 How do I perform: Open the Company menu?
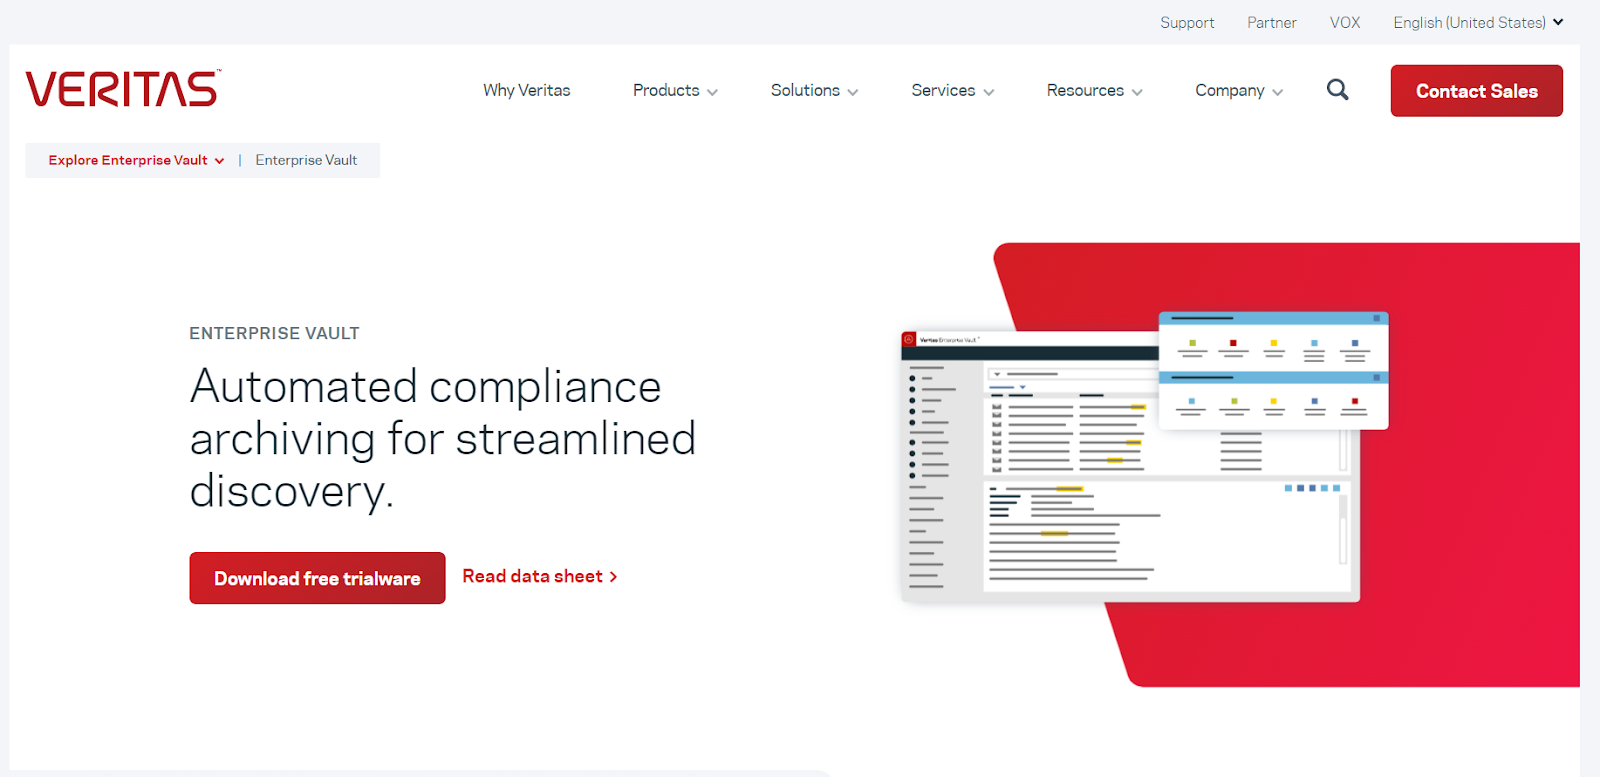[1239, 90]
